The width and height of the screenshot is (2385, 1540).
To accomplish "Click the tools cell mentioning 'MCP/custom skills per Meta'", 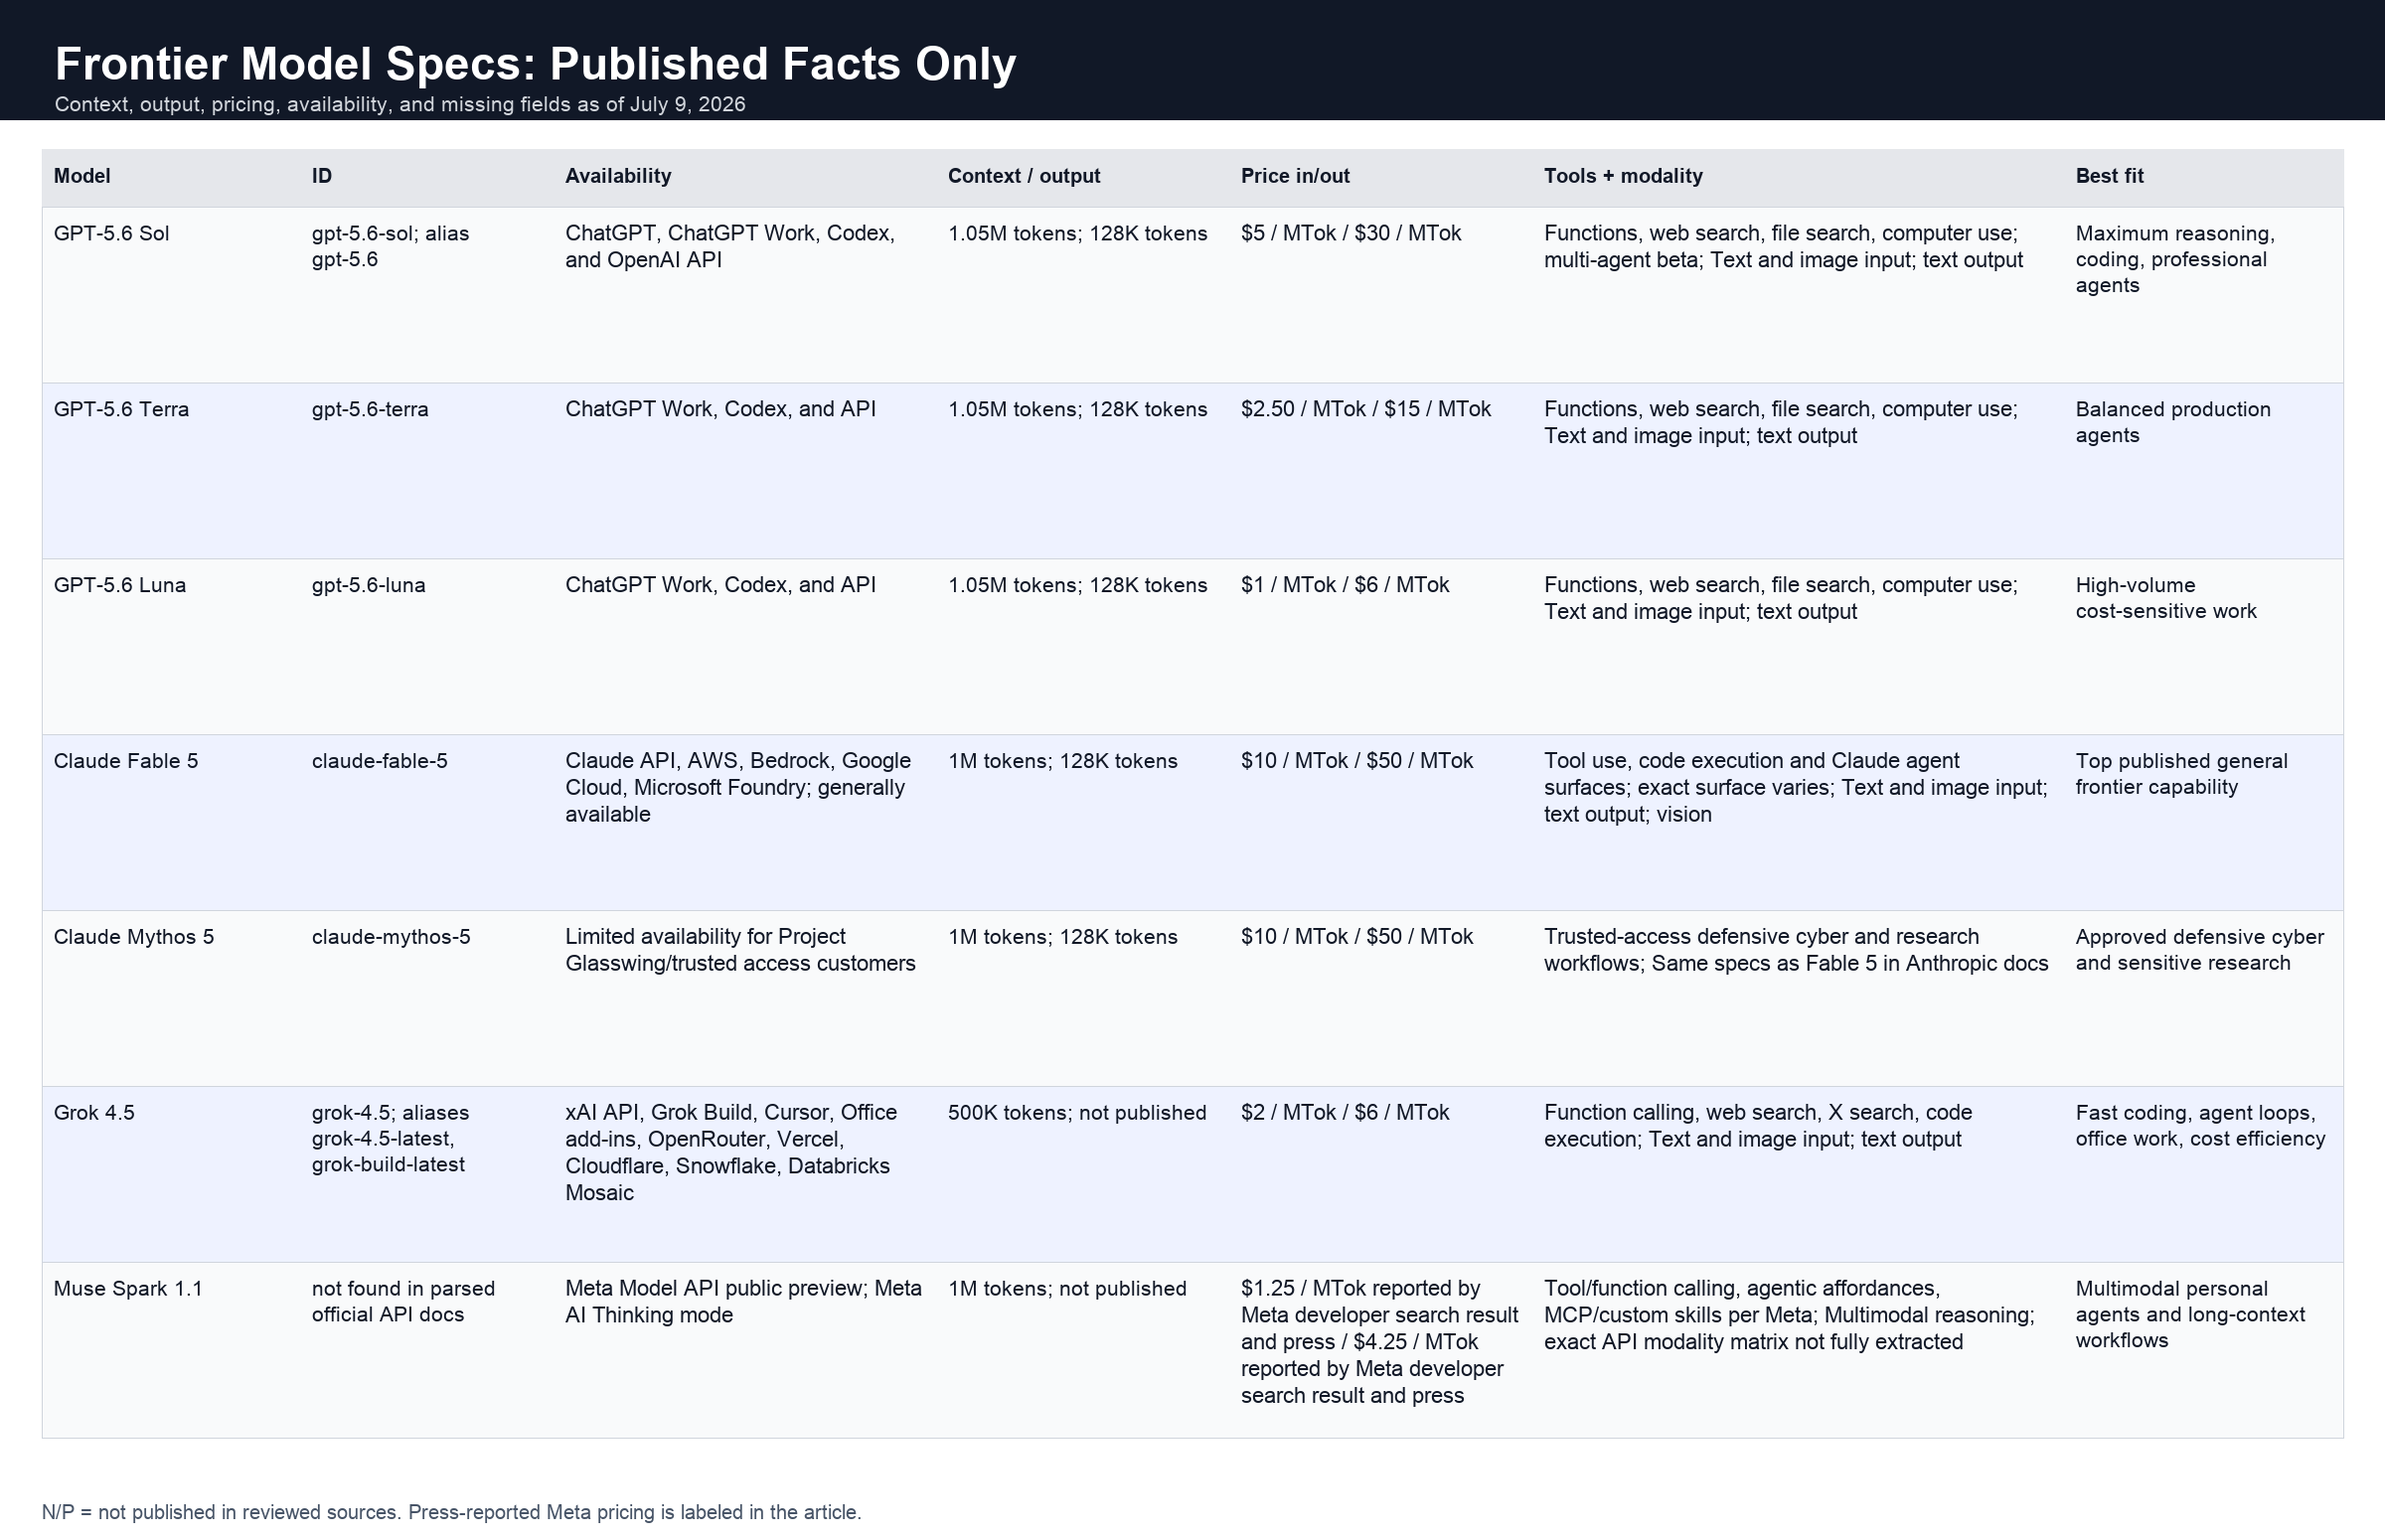I will pos(1789,1316).
